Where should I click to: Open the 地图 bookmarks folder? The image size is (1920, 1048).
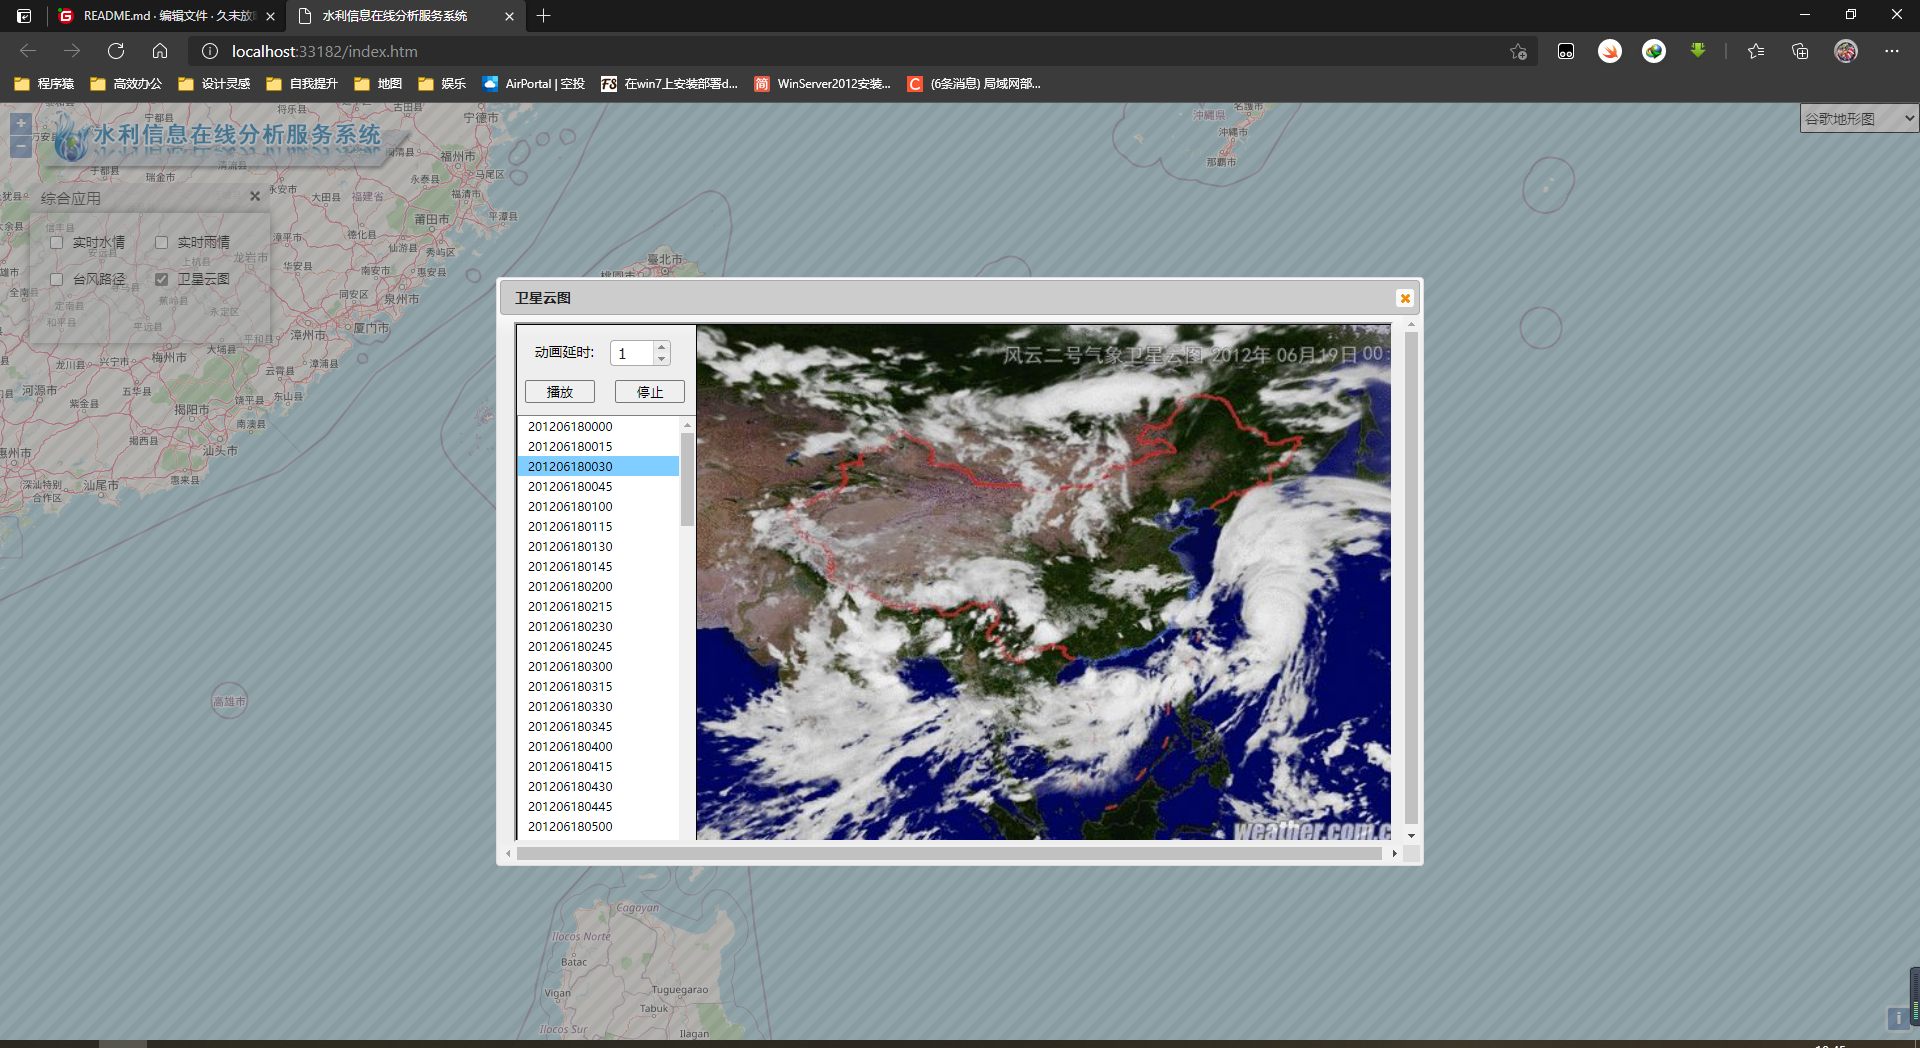click(x=378, y=84)
